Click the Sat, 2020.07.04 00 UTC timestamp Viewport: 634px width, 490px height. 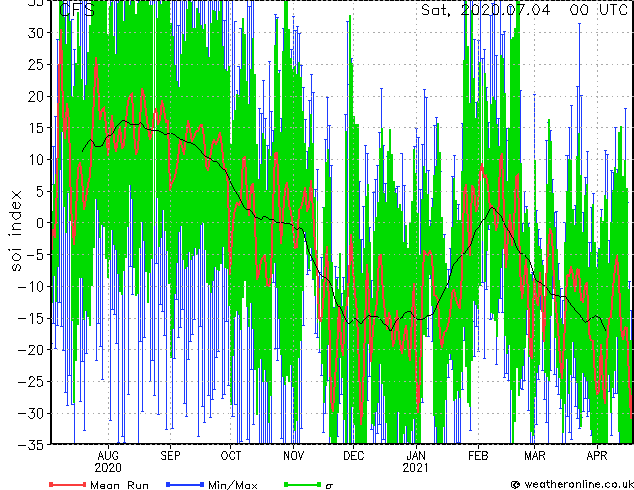524,10
